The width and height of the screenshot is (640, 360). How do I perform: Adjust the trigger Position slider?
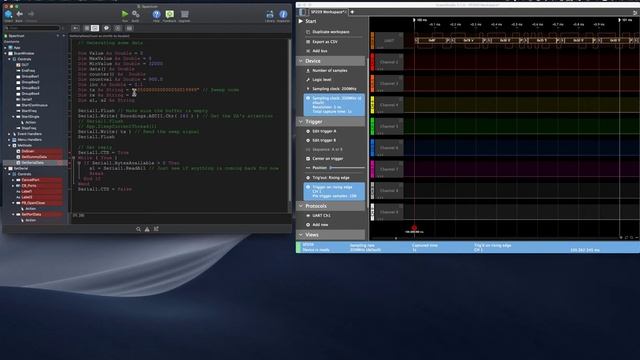click(347, 168)
